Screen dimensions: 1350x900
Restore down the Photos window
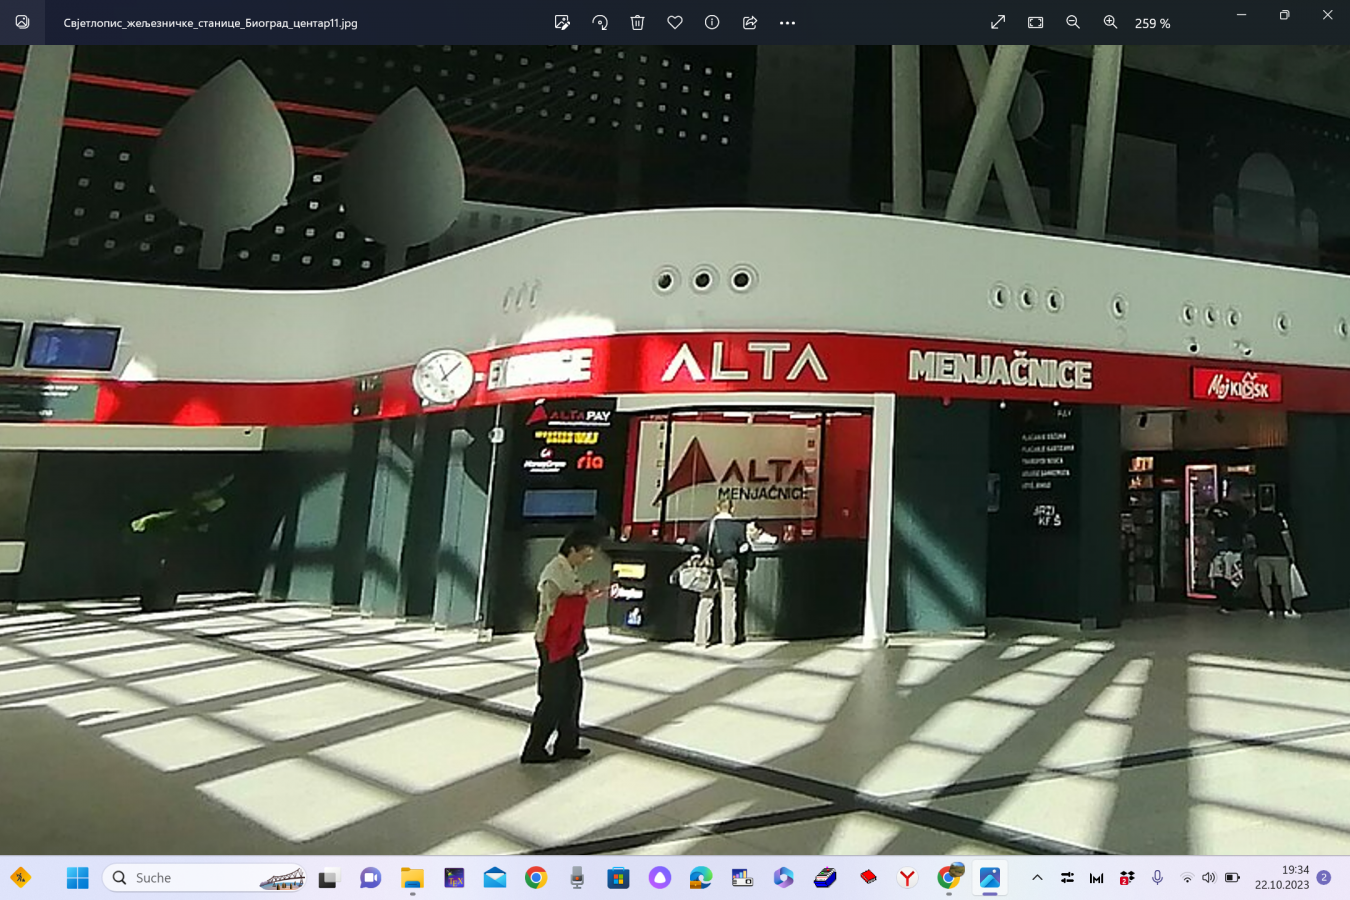1284,15
